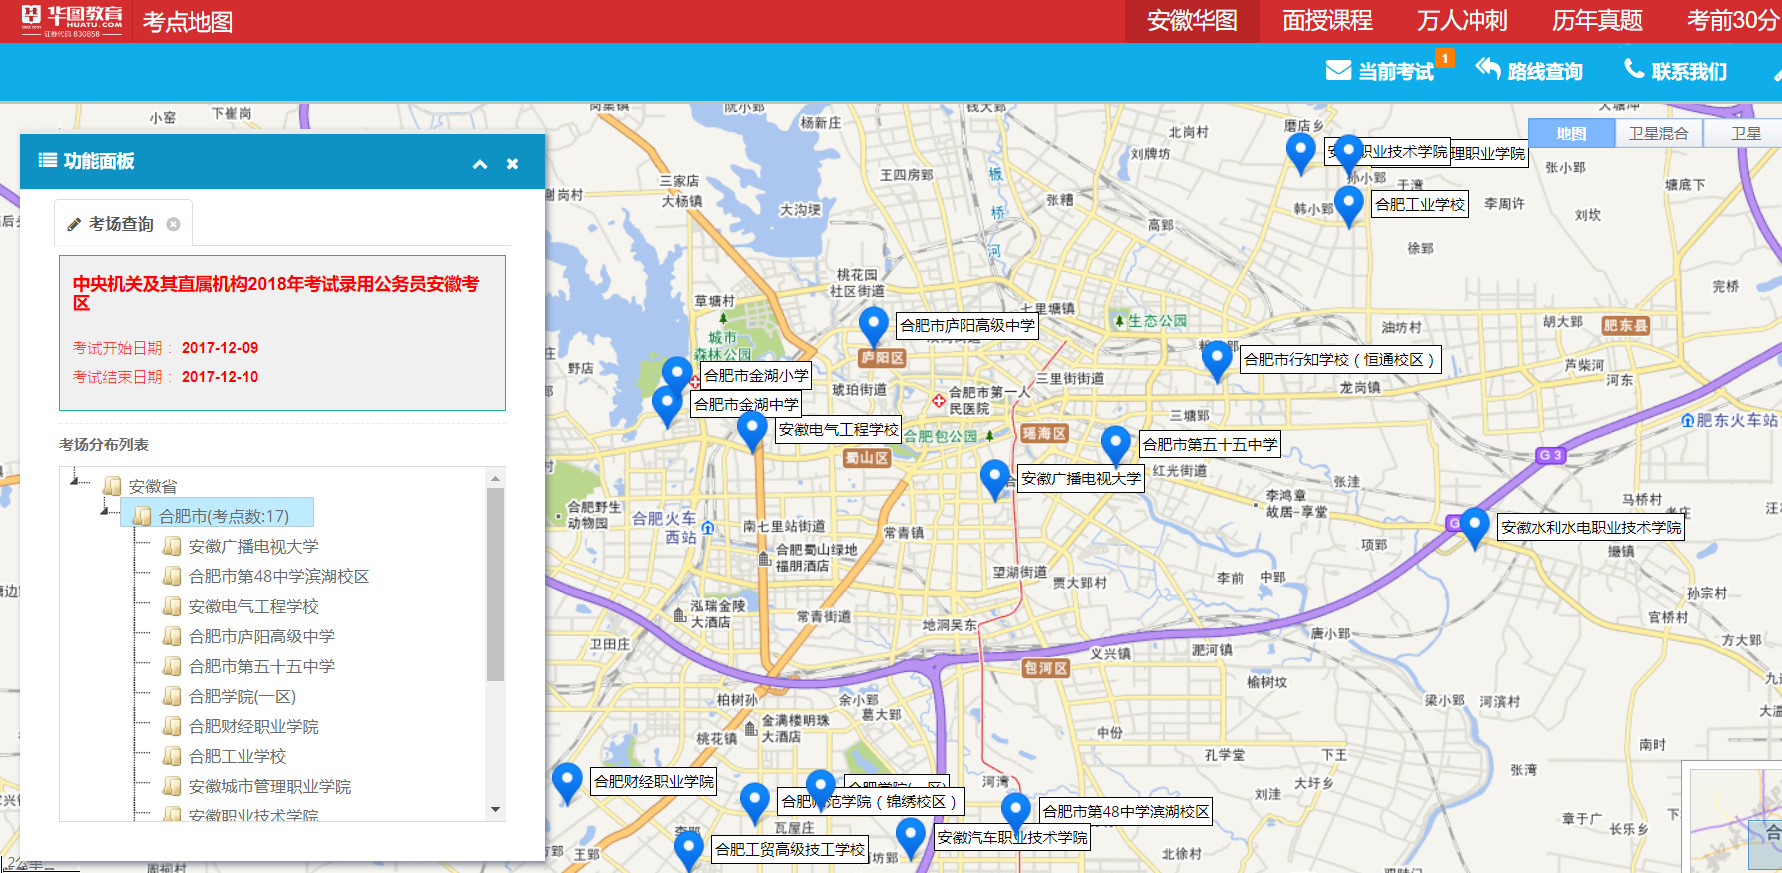Click the 考点地图 page title
Image resolution: width=1782 pixels, height=873 pixels.
(187, 21)
